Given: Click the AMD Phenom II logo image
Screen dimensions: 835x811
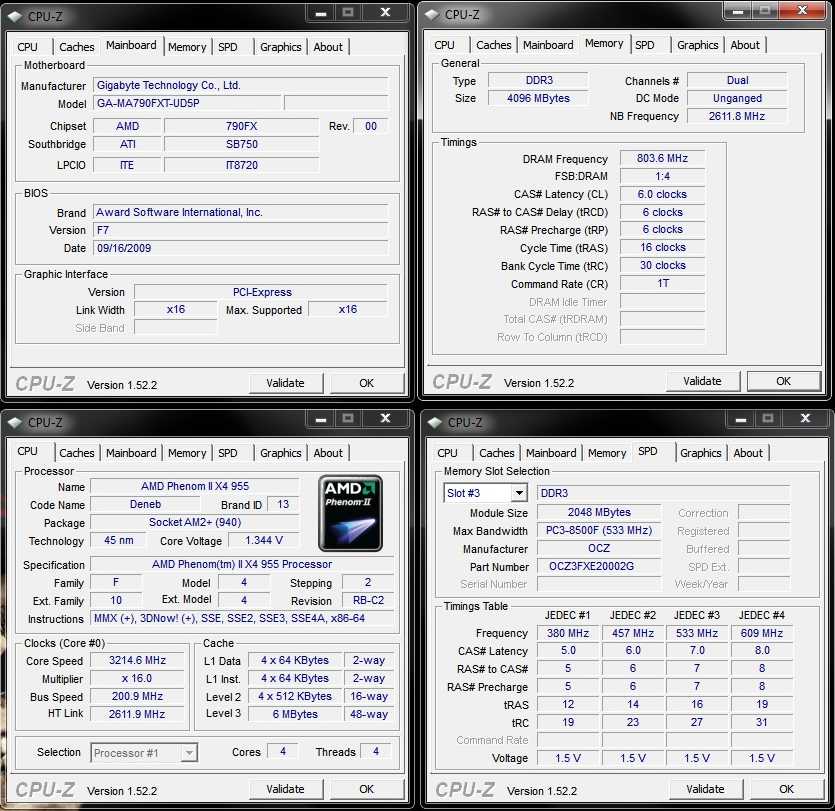Looking at the screenshot, I should click(350, 513).
